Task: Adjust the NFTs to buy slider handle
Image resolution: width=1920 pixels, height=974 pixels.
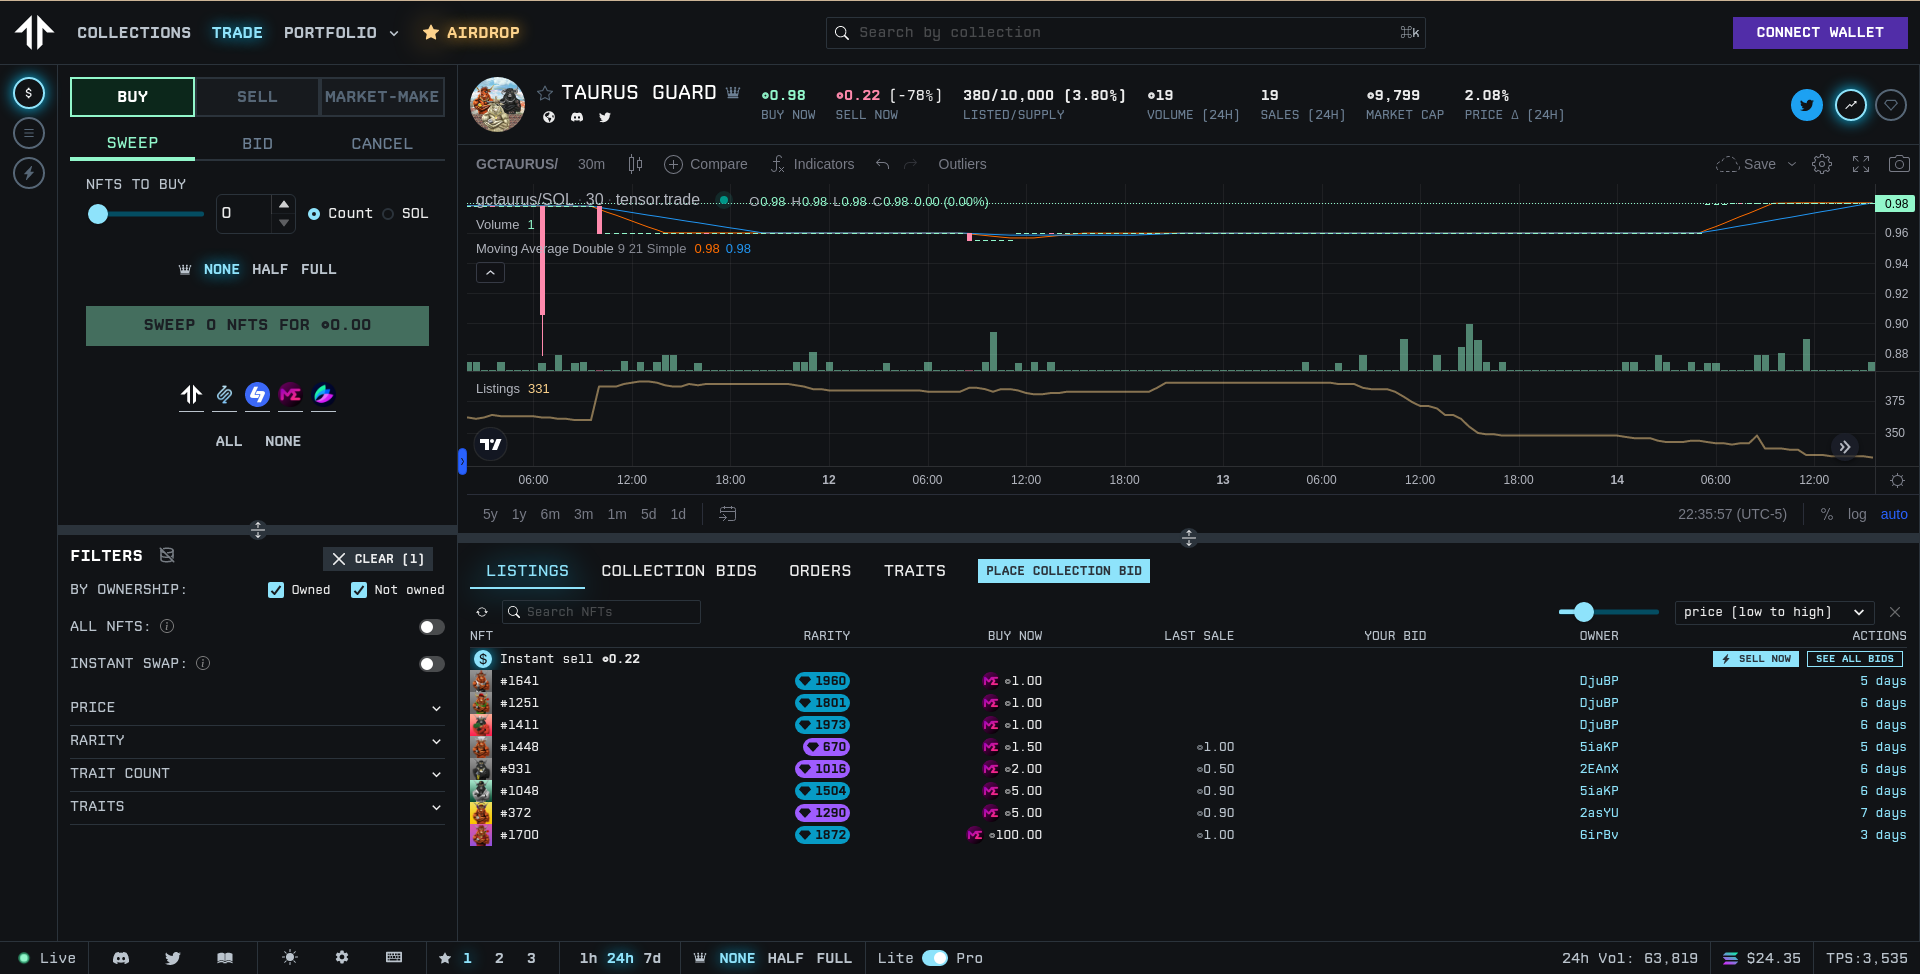Action: [x=98, y=214]
